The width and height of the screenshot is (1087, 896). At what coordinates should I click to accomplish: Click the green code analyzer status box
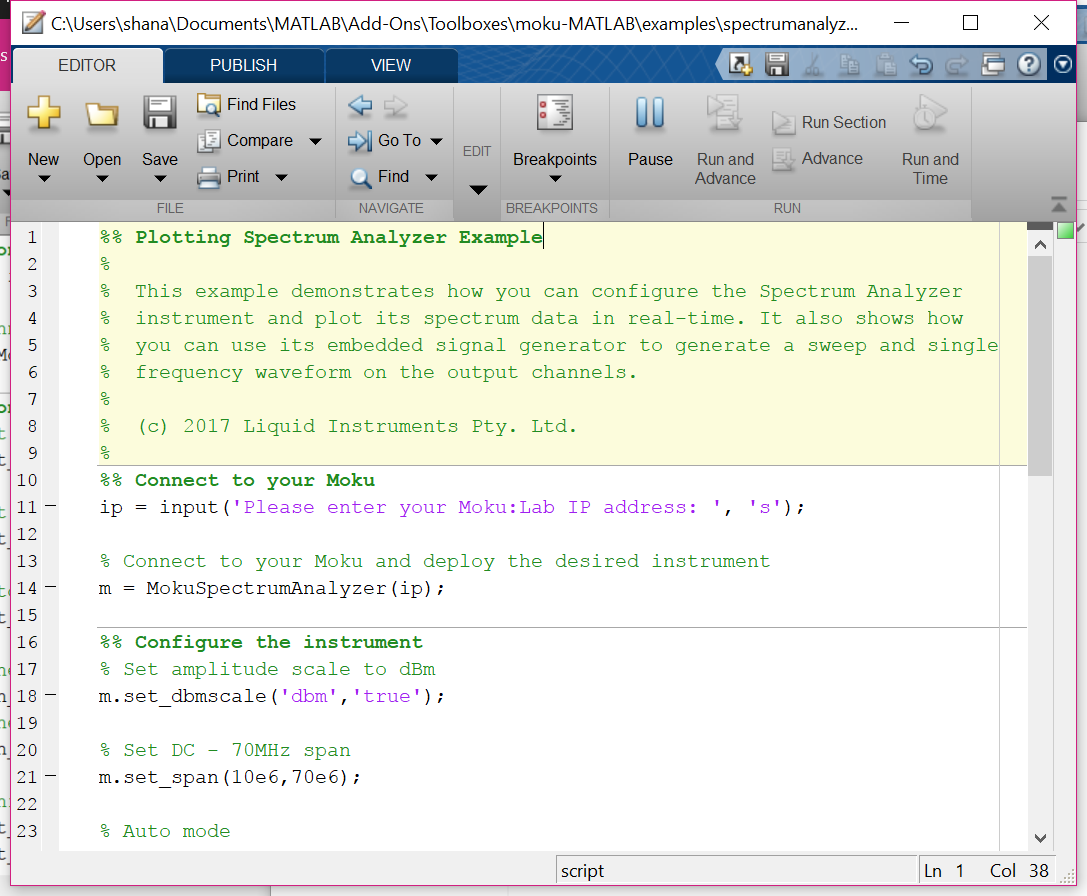coord(1065,231)
